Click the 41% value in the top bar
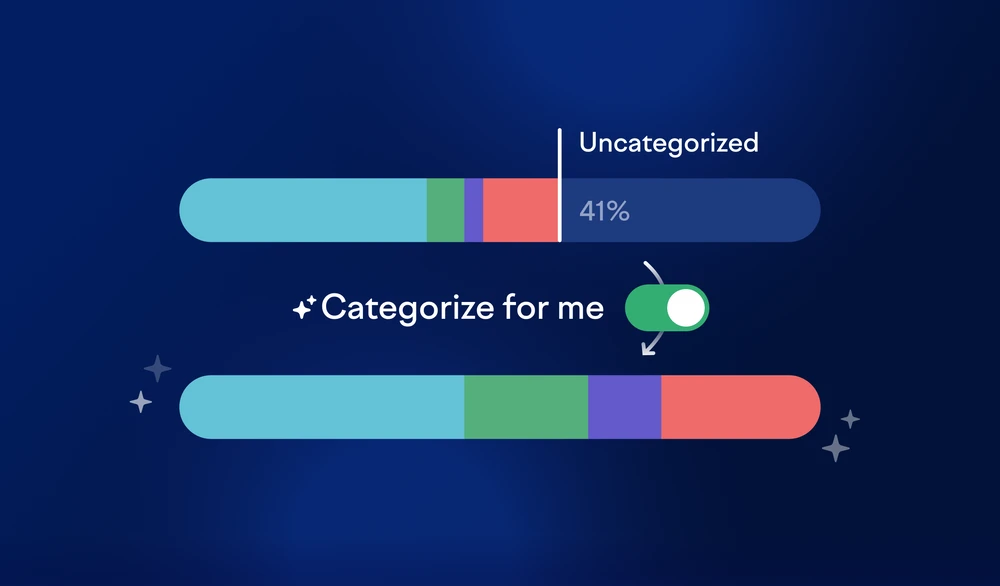This screenshot has height=586, width=1000. point(604,211)
